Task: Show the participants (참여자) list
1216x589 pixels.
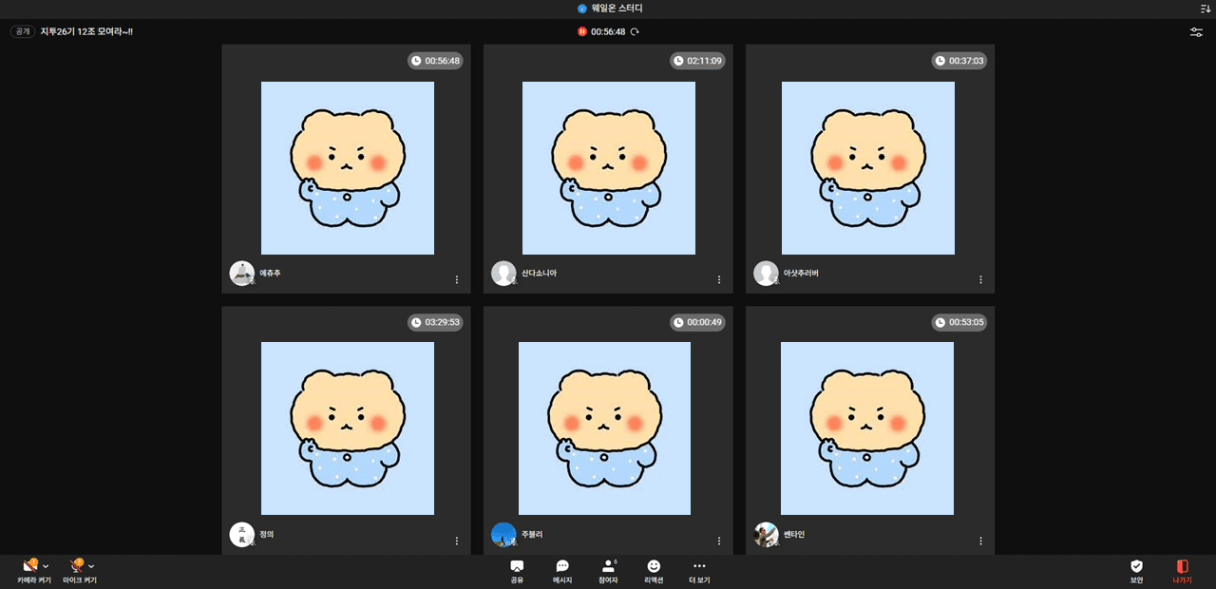Action: coord(608,567)
